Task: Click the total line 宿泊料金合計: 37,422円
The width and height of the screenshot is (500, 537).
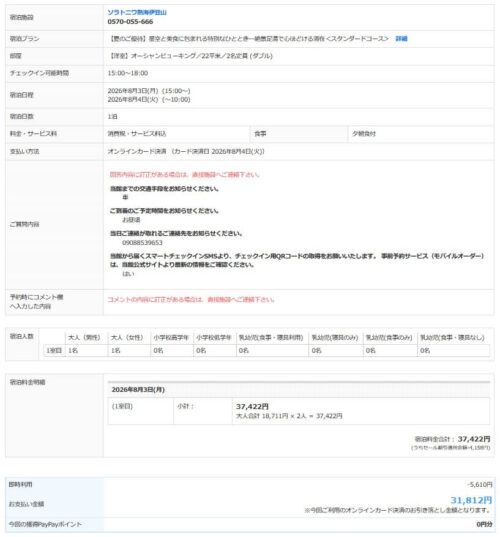Action: coord(452,439)
